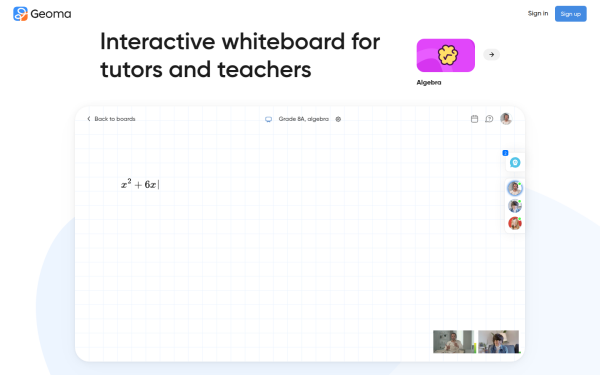The width and height of the screenshot is (600, 375).
Task: Open the calendar icon in board header
Action: coord(474,119)
